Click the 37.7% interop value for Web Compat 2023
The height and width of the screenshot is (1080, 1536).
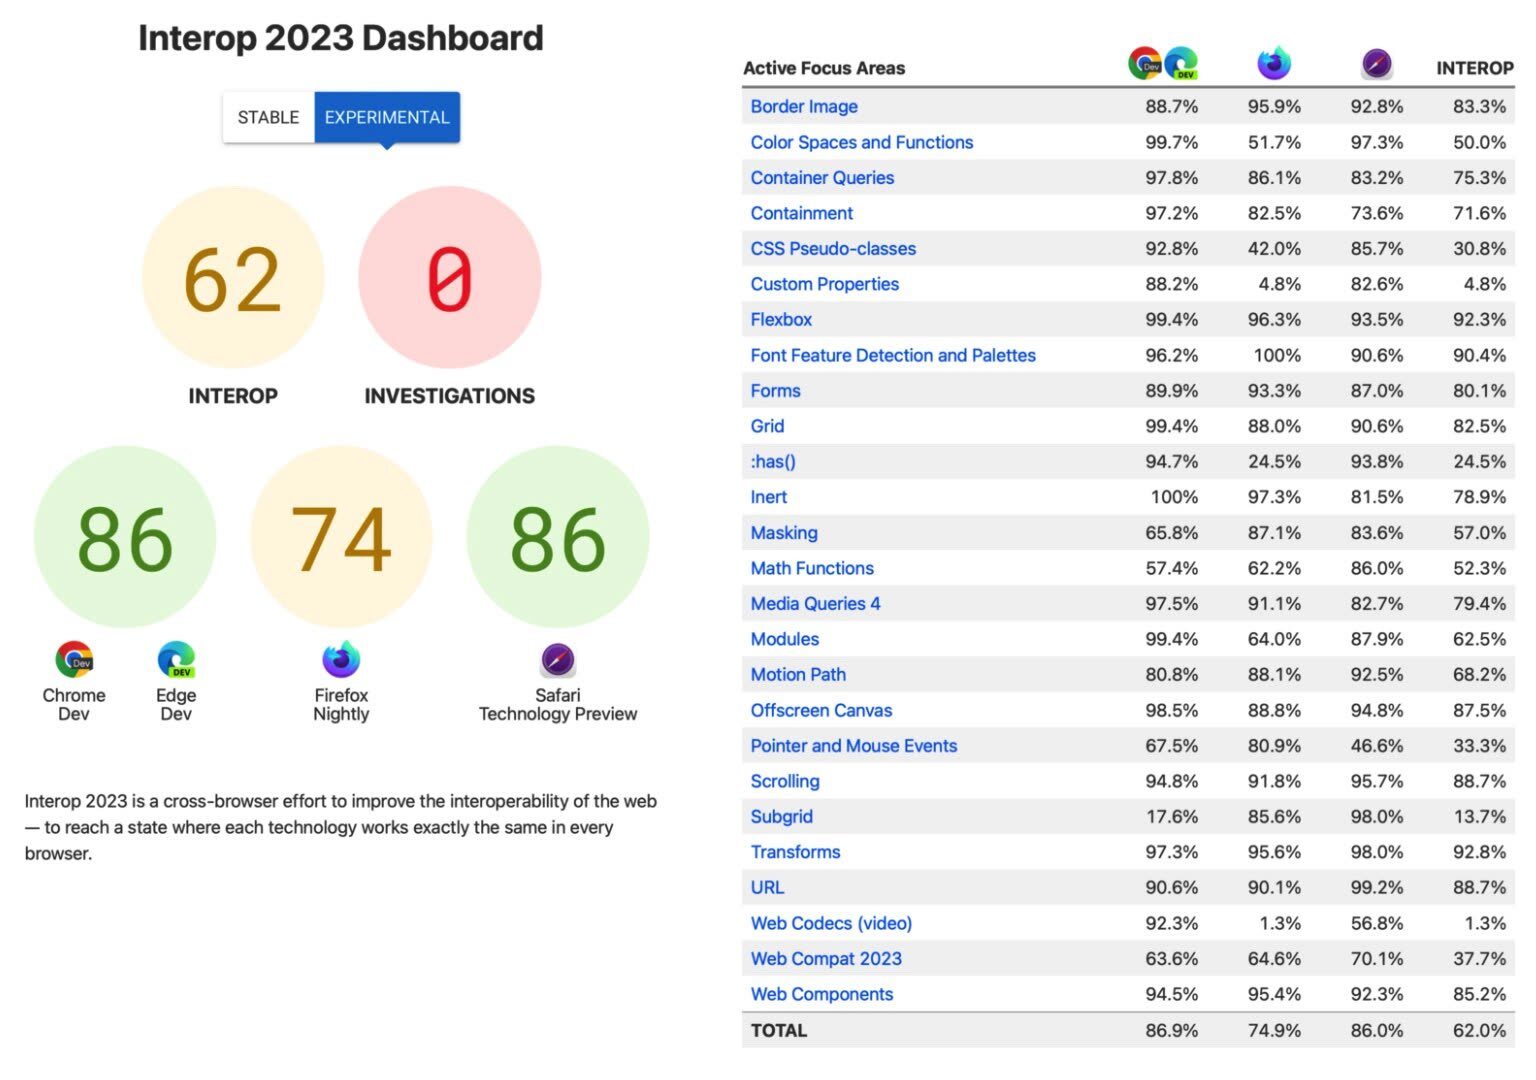(x=1479, y=958)
